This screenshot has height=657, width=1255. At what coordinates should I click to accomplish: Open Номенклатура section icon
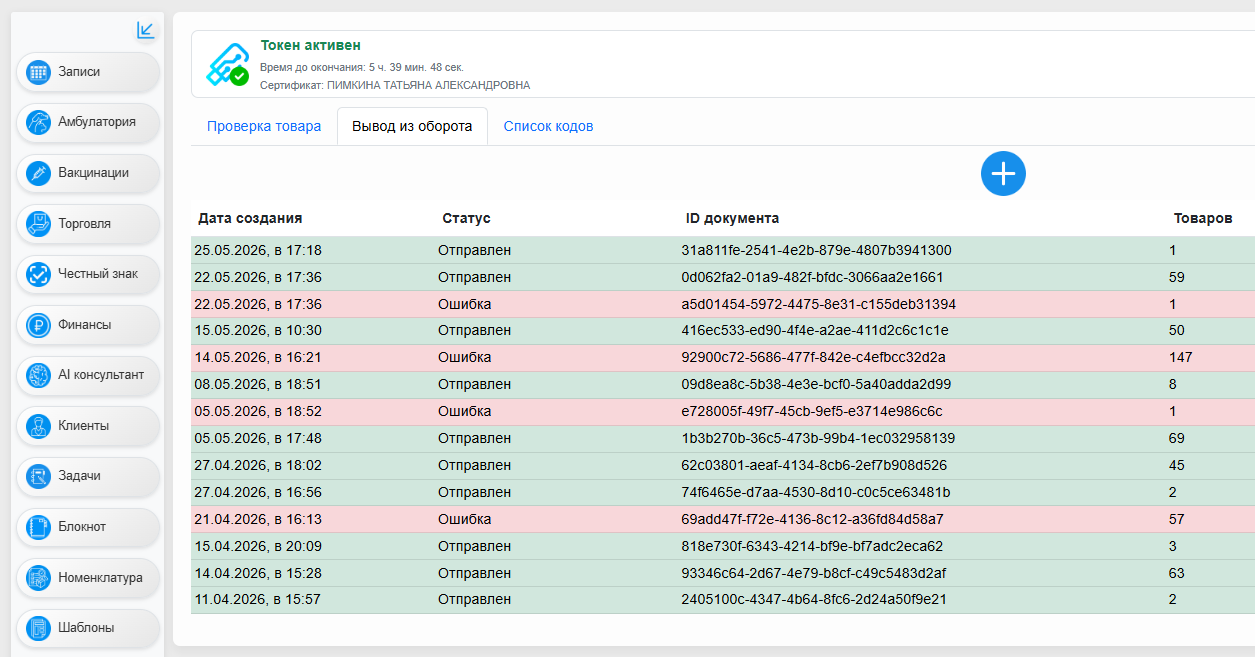click(39, 578)
